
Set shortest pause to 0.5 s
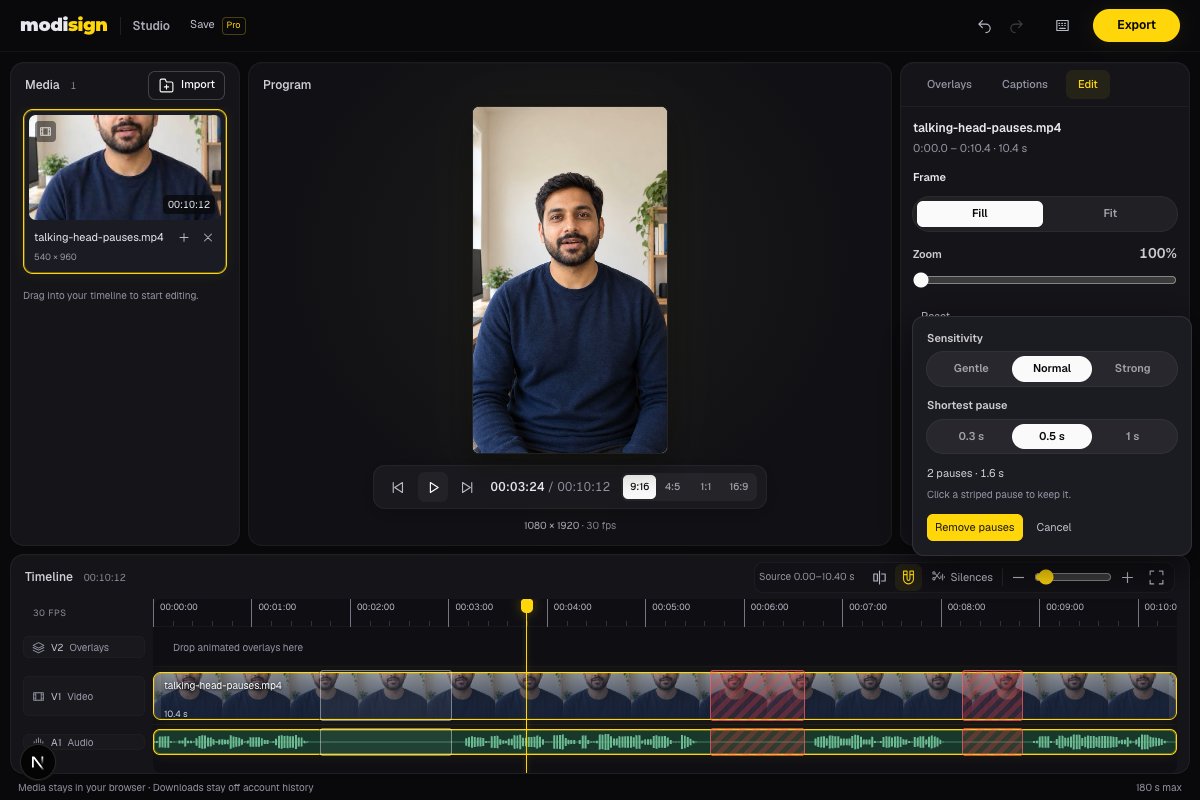click(x=1052, y=436)
